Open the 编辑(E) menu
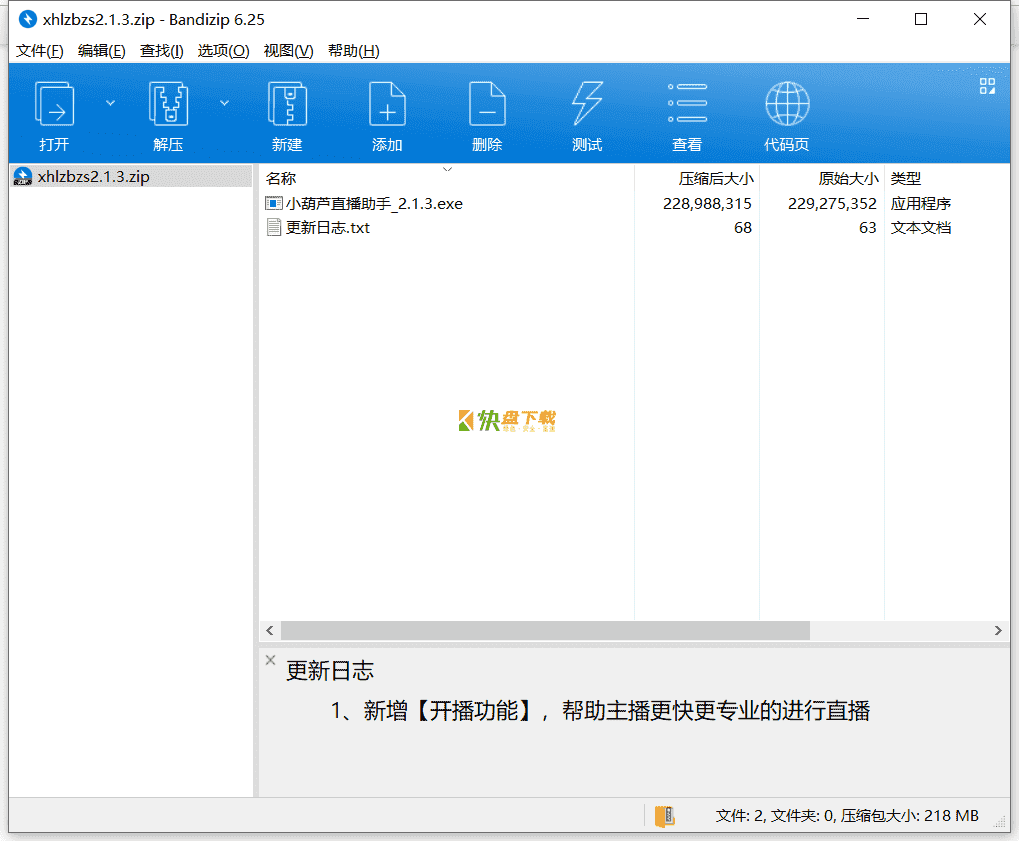Image resolution: width=1019 pixels, height=841 pixels. (x=101, y=51)
